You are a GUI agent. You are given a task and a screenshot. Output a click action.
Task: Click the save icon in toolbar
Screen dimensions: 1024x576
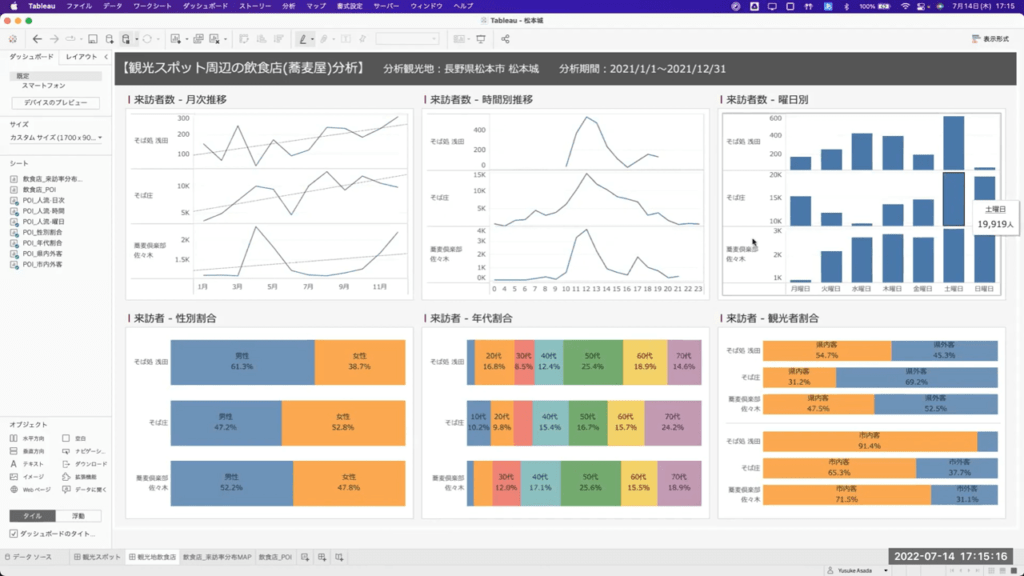click(x=92, y=39)
